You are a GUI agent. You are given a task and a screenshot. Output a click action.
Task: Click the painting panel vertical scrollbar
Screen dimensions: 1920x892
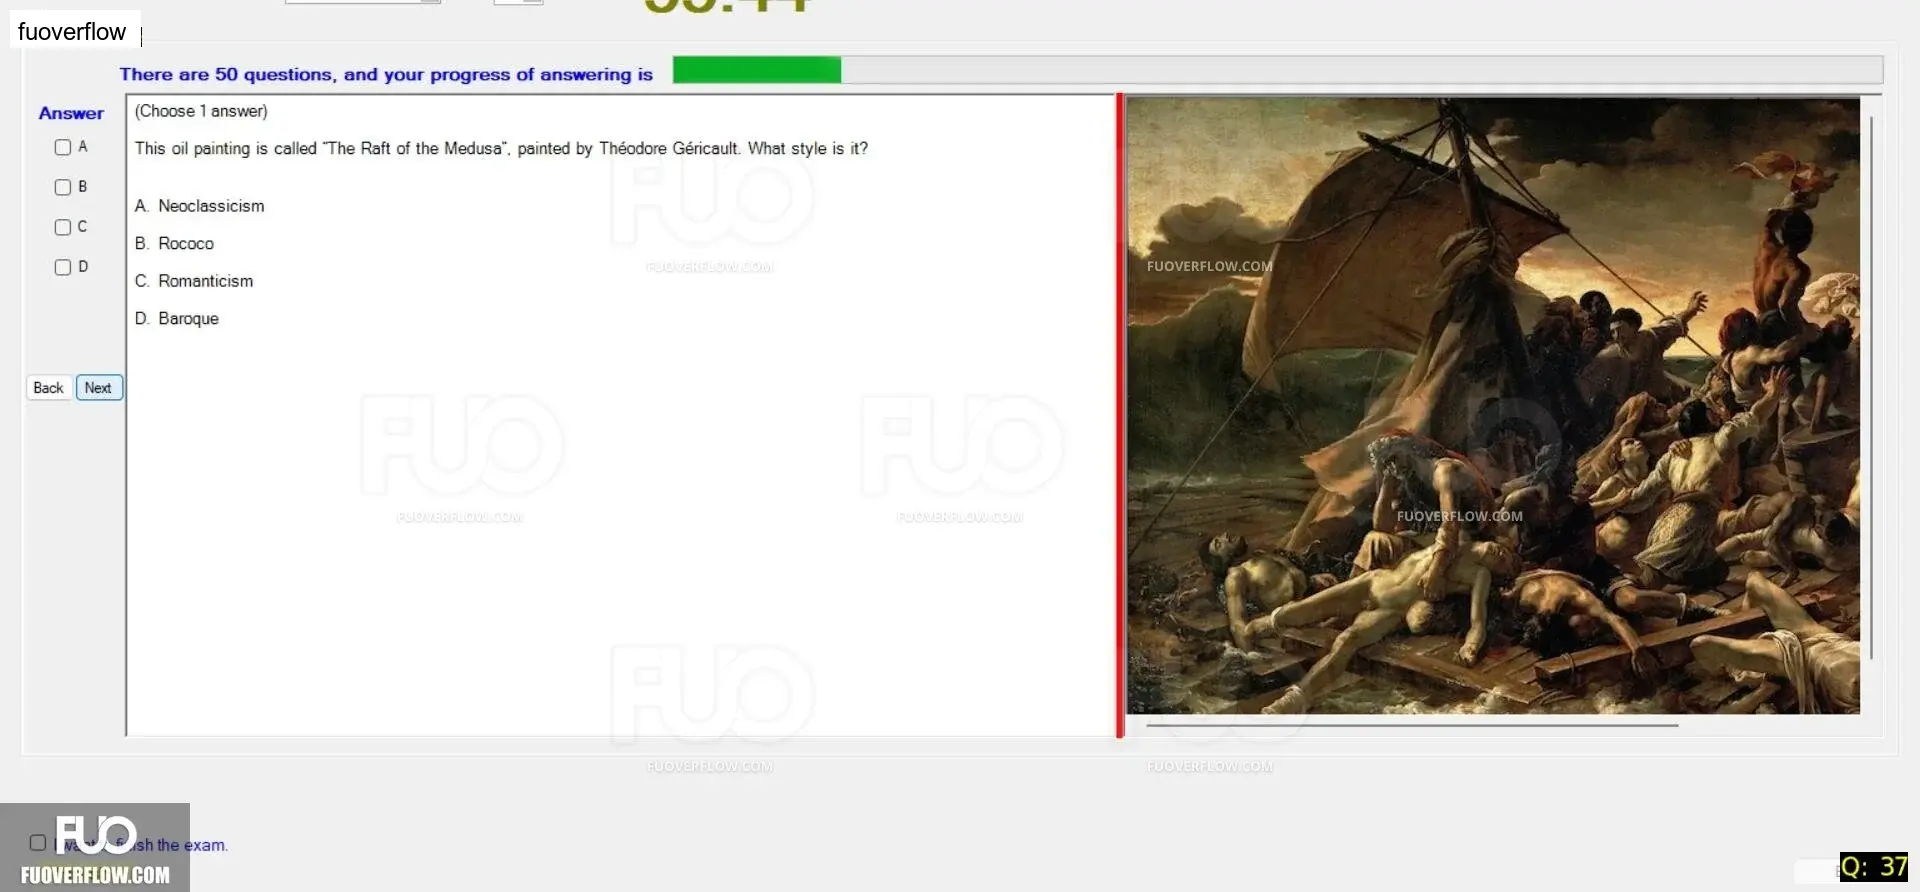[1871, 388]
